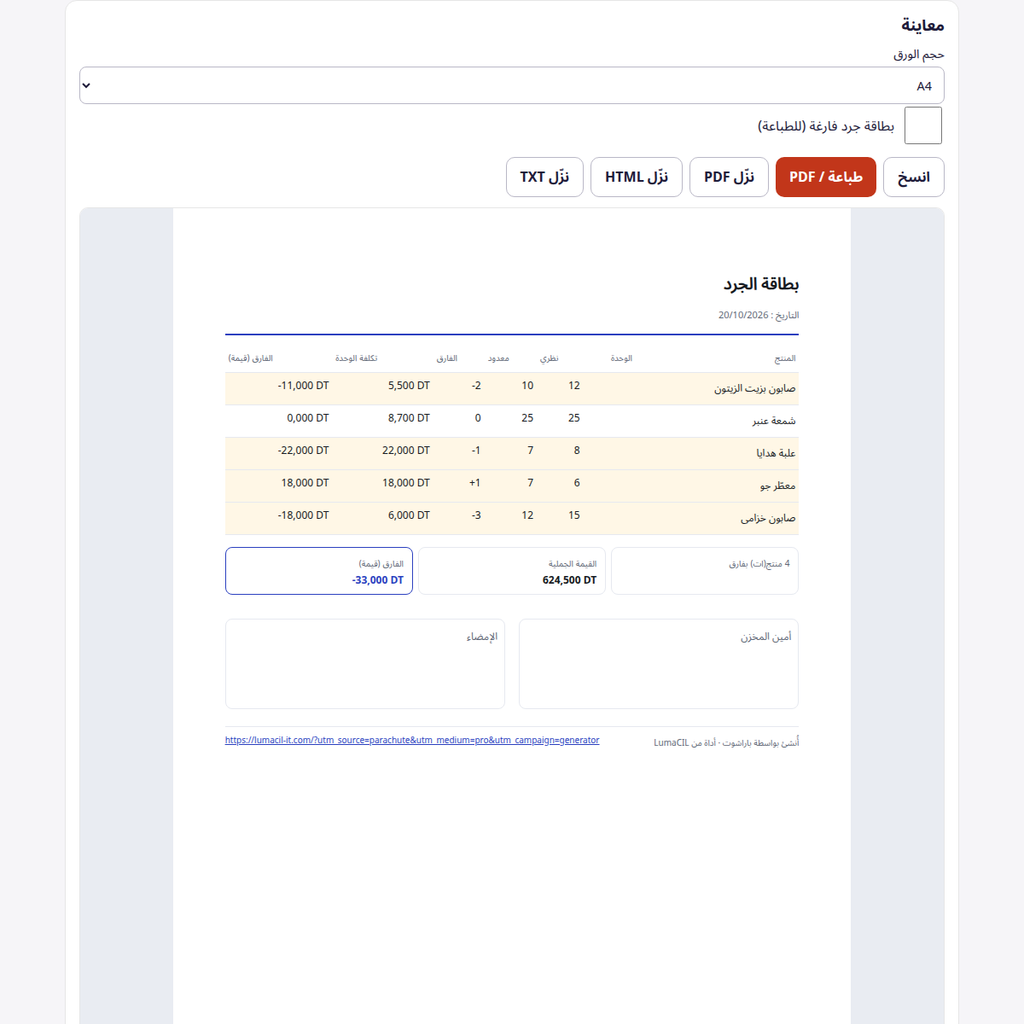Open the lumacil-it.com footer link
The height and width of the screenshot is (1024, 1024).
coord(412,740)
